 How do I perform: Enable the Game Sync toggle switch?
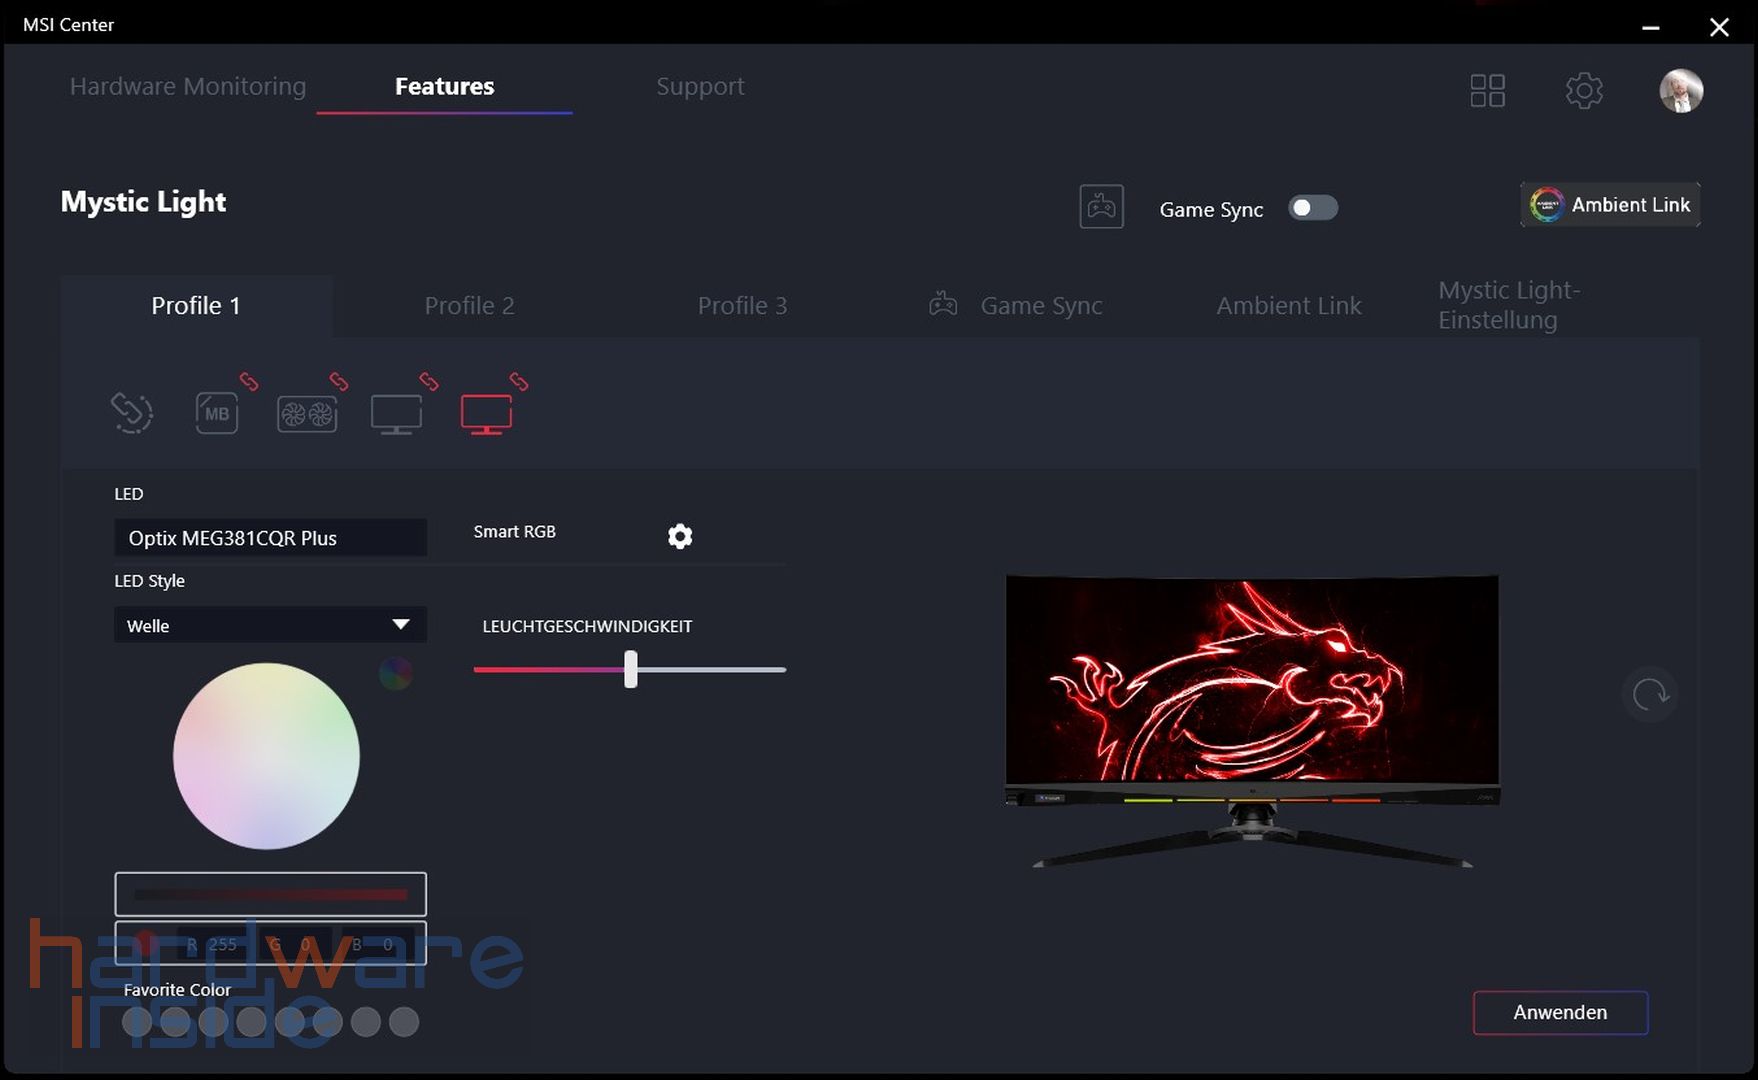pyautogui.click(x=1313, y=208)
